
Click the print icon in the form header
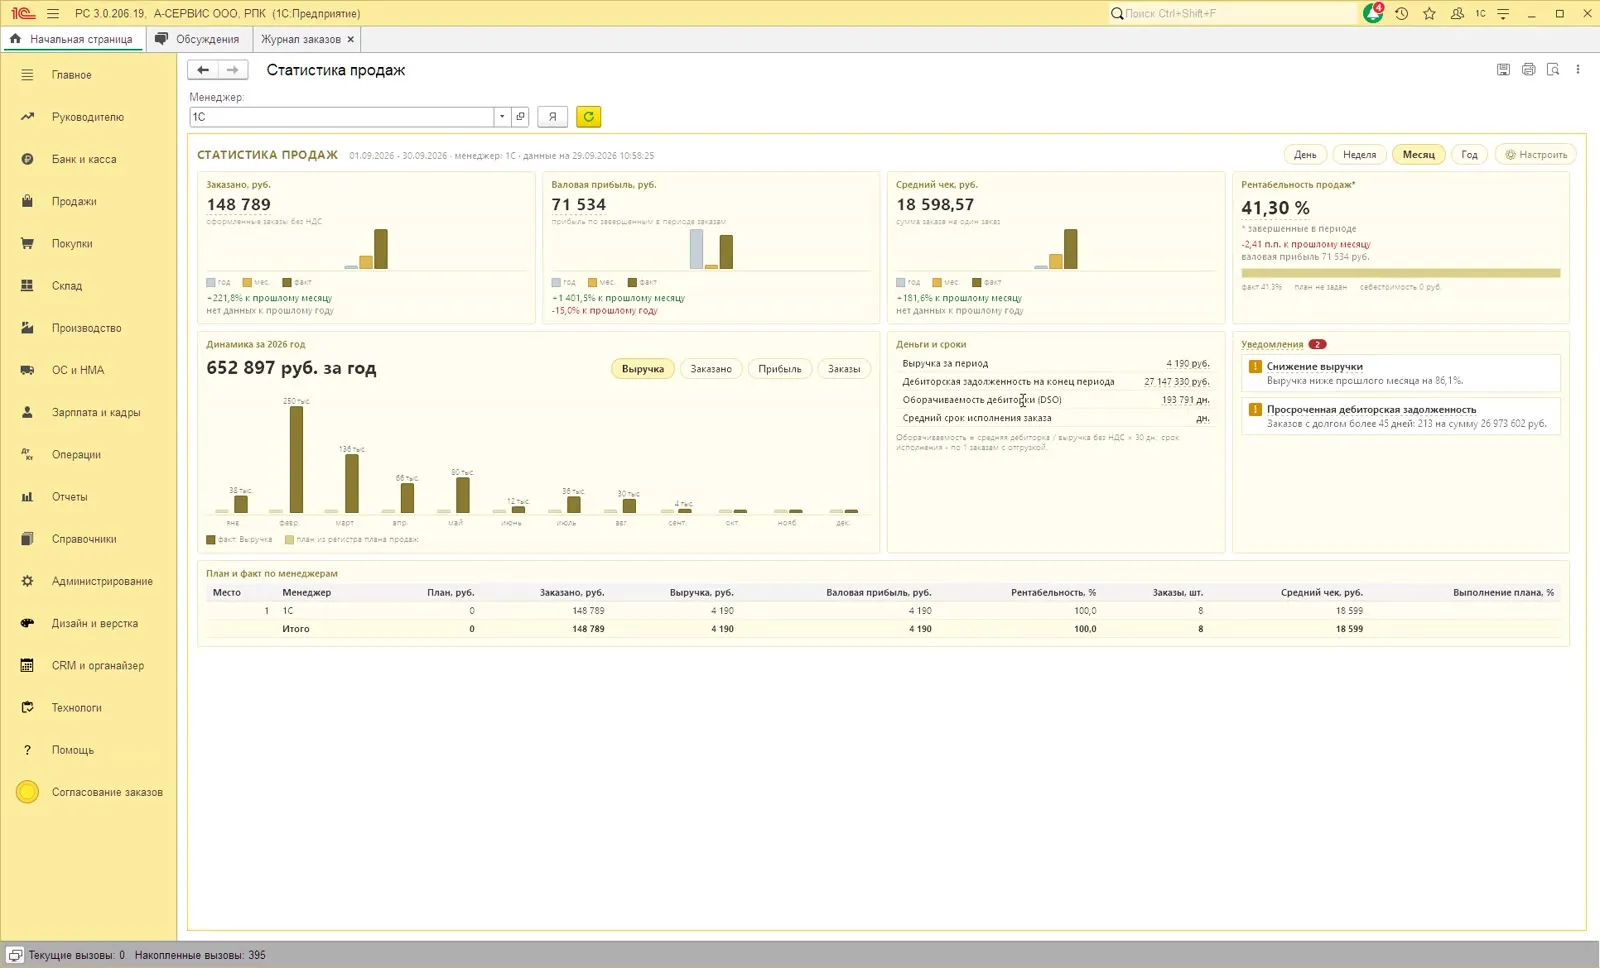pyautogui.click(x=1528, y=70)
